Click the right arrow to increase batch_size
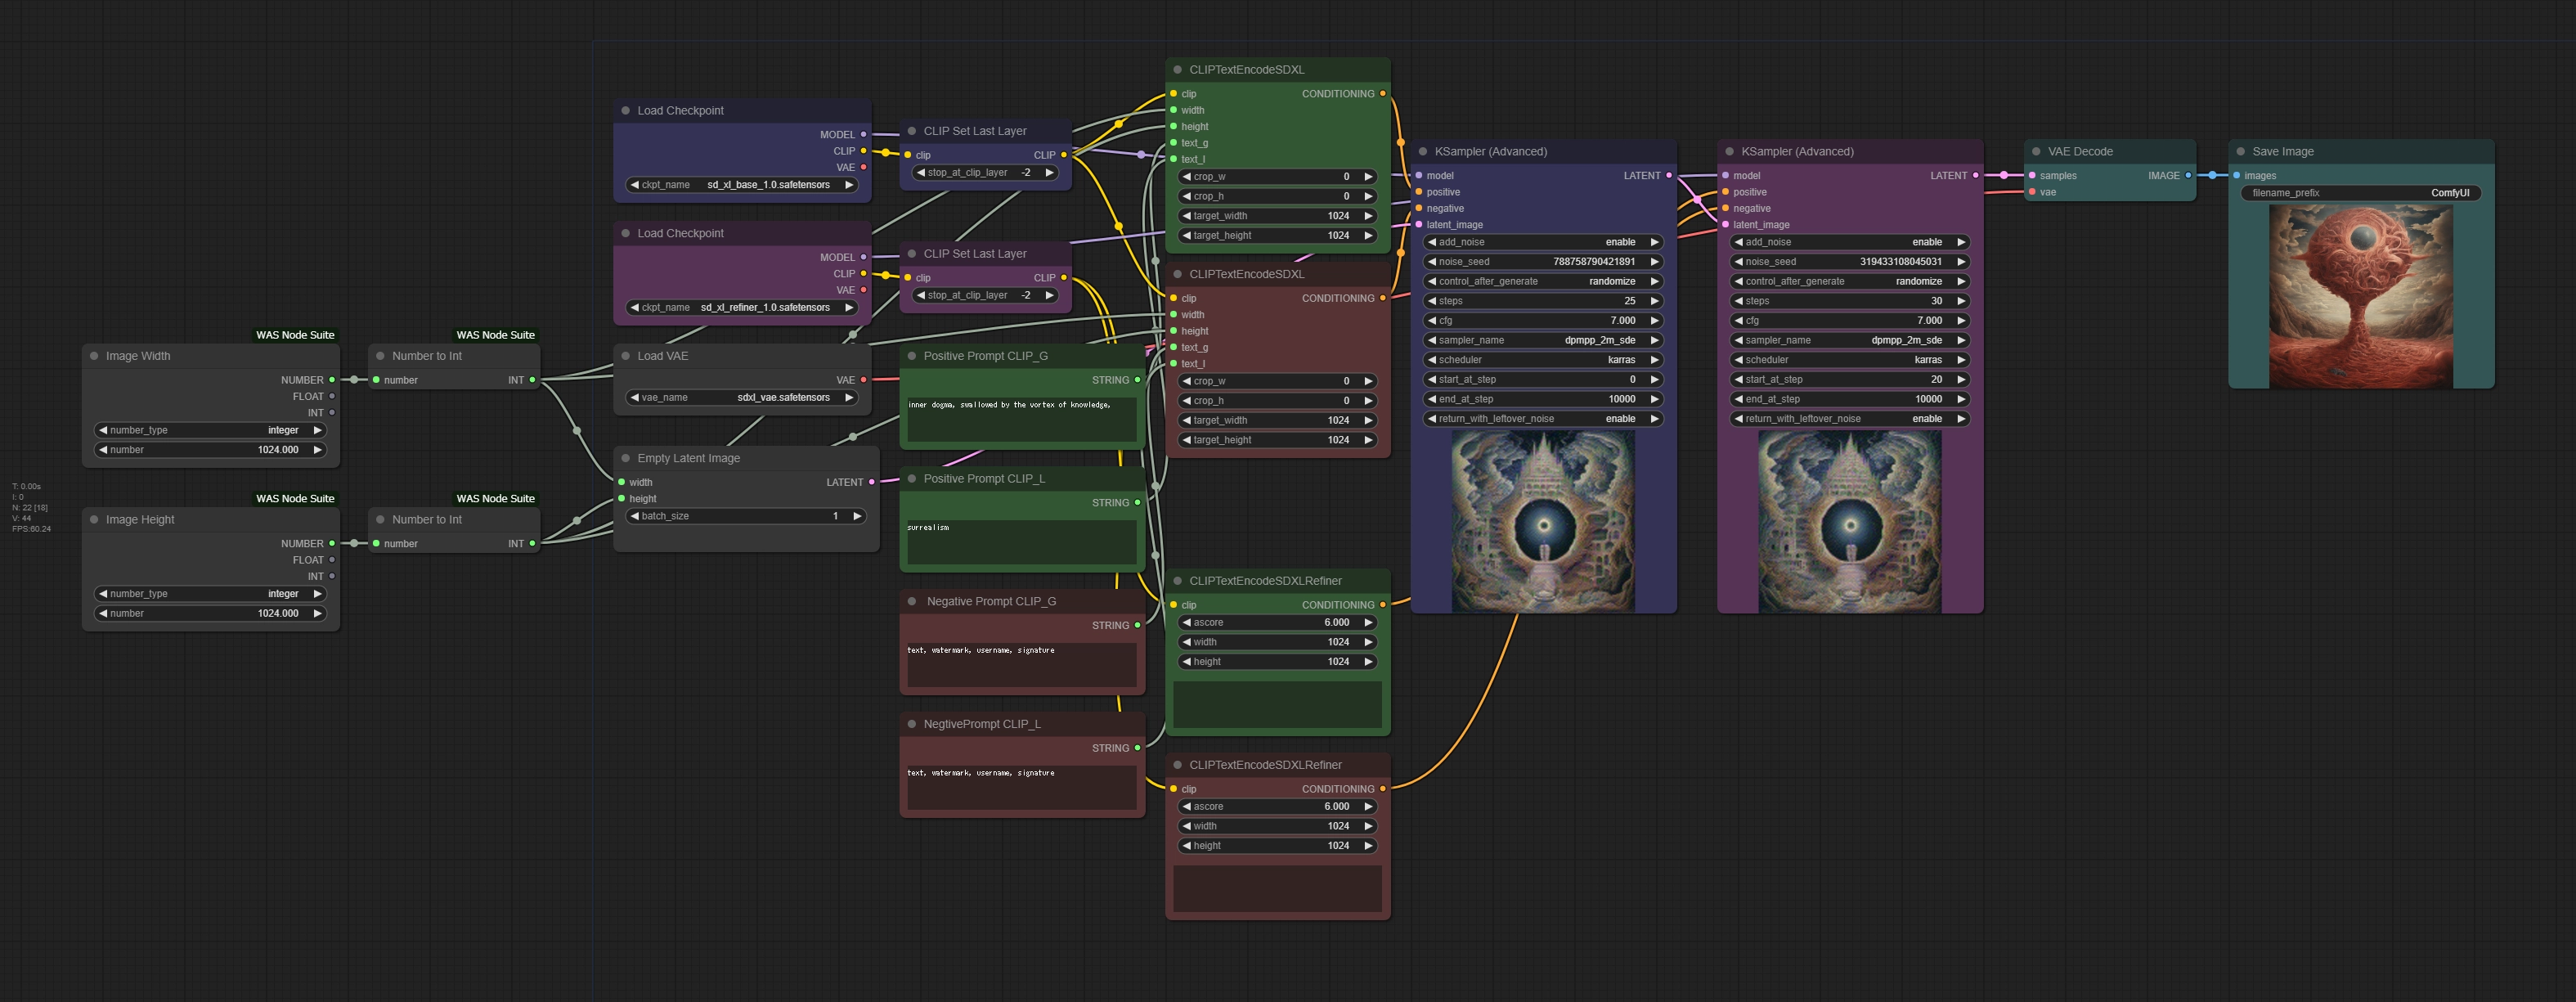This screenshot has width=2576, height=1002. (856, 516)
